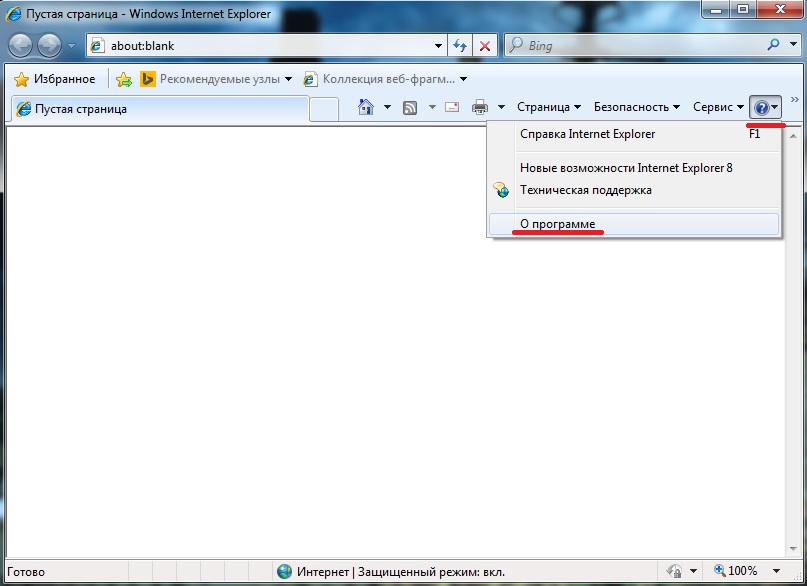Screen dimensions: 807x586
Task: Close the Help menu via question mark button
Action: tap(765, 108)
